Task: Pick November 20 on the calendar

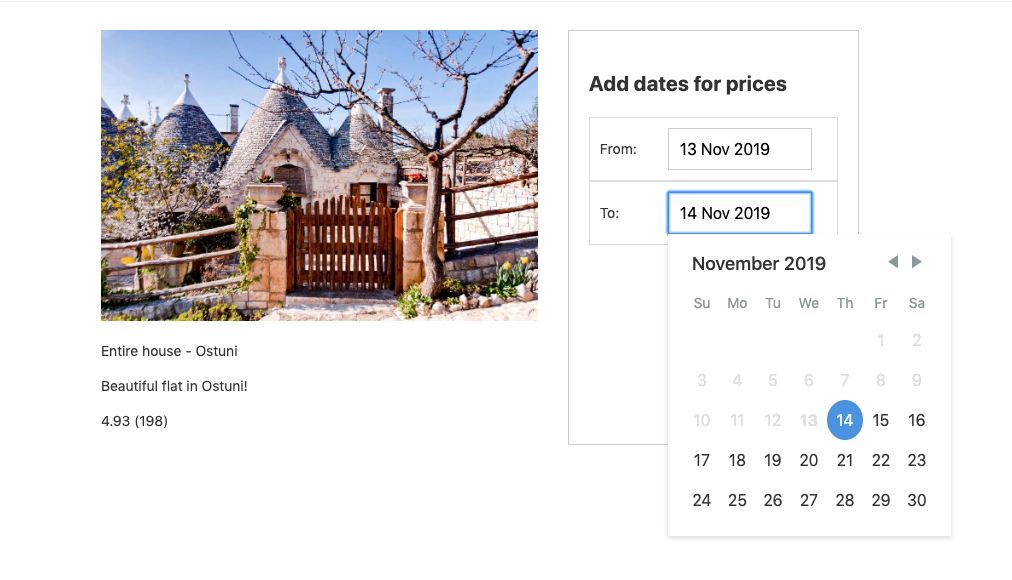Action: coord(809,460)
